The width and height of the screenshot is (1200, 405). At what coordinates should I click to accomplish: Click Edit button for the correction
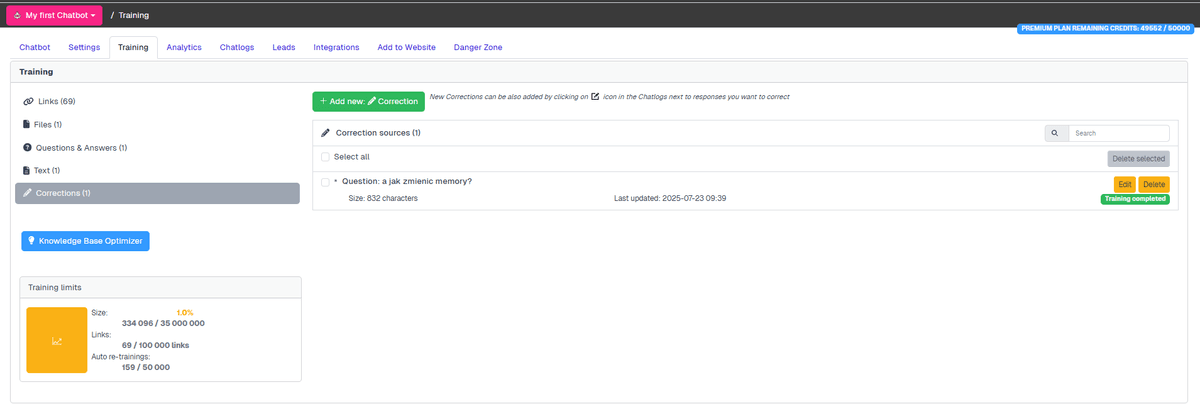tap(1125, 184)
